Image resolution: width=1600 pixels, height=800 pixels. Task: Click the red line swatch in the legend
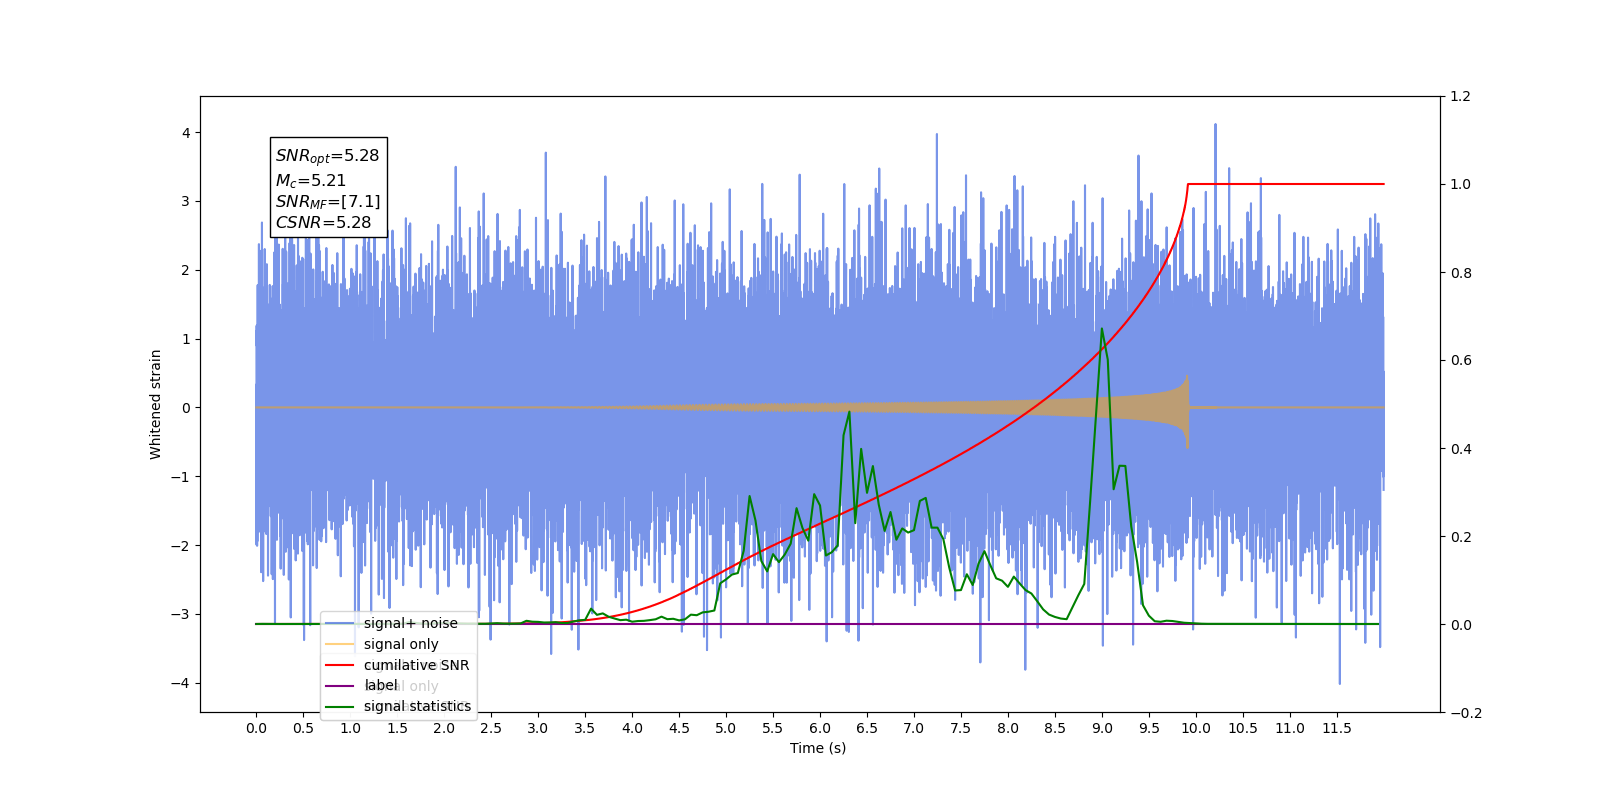tap(340, 665)
